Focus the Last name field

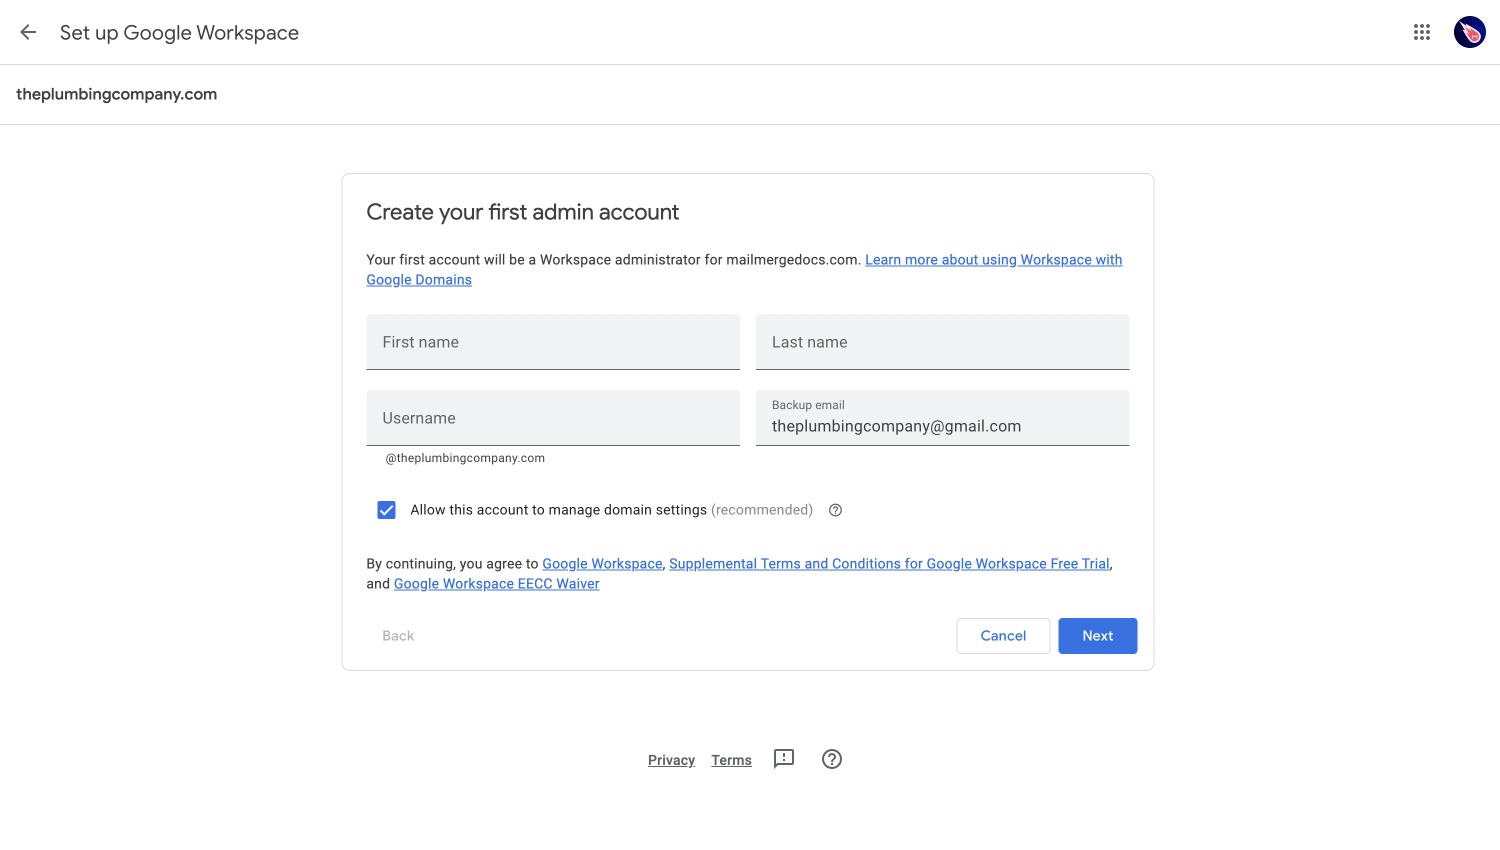(x=942, y=342)
